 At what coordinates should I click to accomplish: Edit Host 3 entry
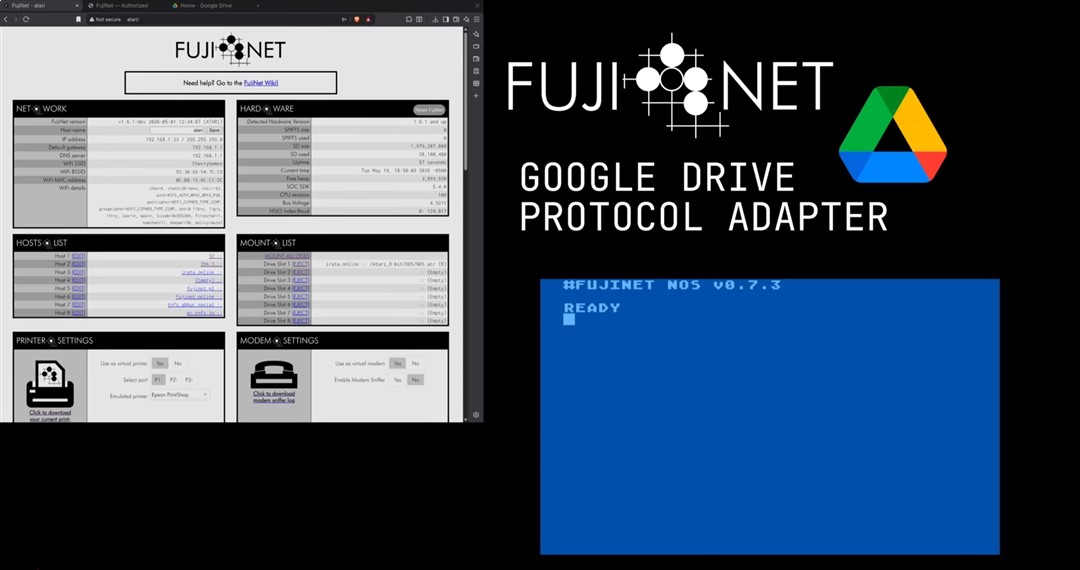coord(79,273)
